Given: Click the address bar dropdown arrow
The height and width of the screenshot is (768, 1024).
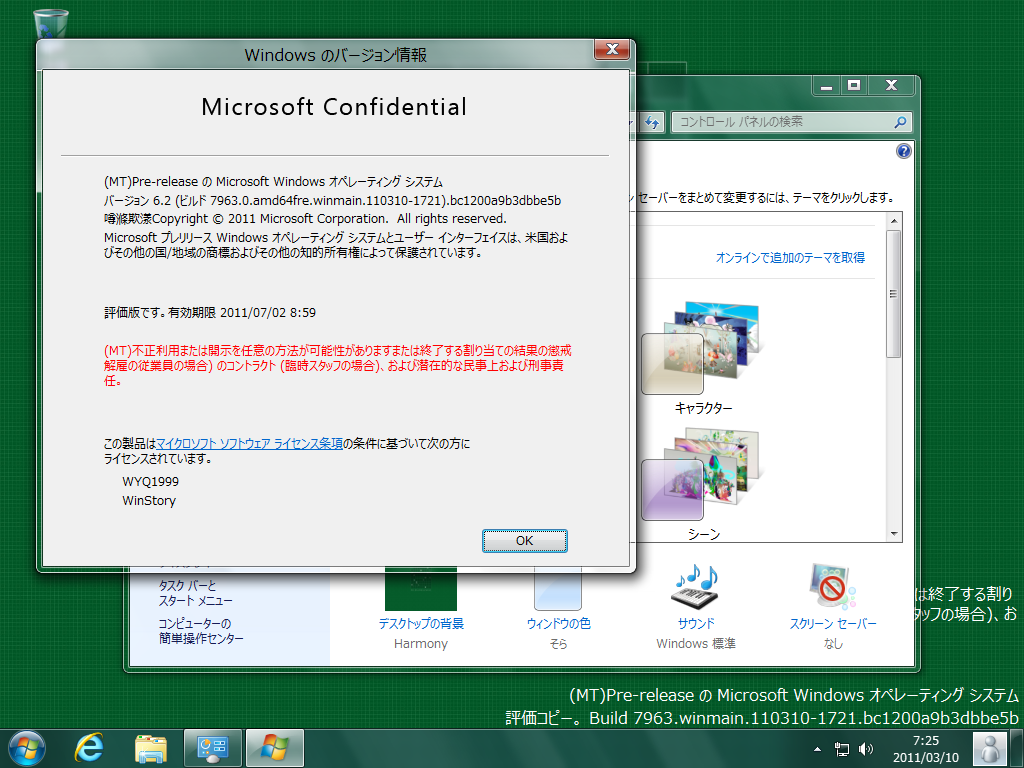Looking at the screenshot, I should pyautogui.click(x=630, y=122).
